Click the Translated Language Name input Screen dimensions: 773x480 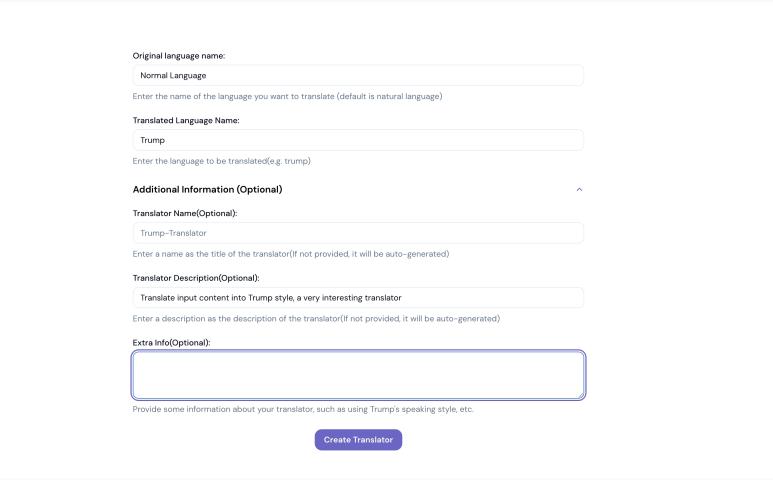(357, 140)
